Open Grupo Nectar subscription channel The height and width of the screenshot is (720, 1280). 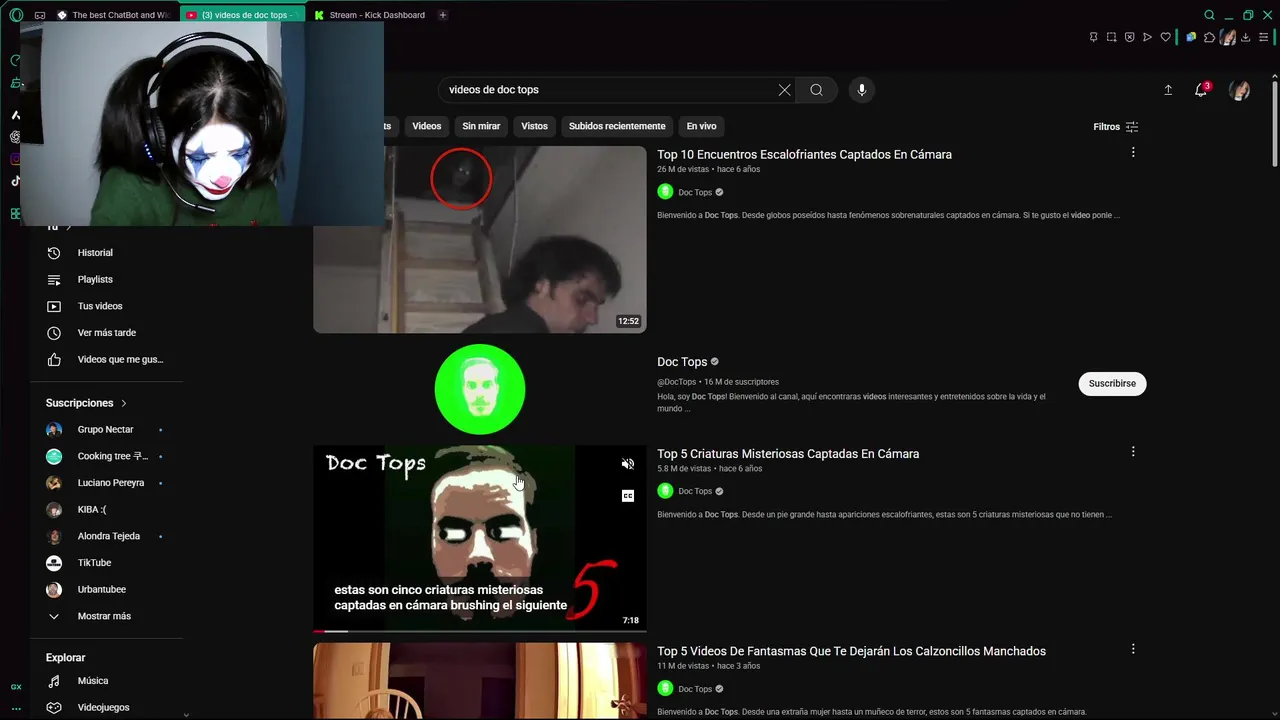coord(107,429)
